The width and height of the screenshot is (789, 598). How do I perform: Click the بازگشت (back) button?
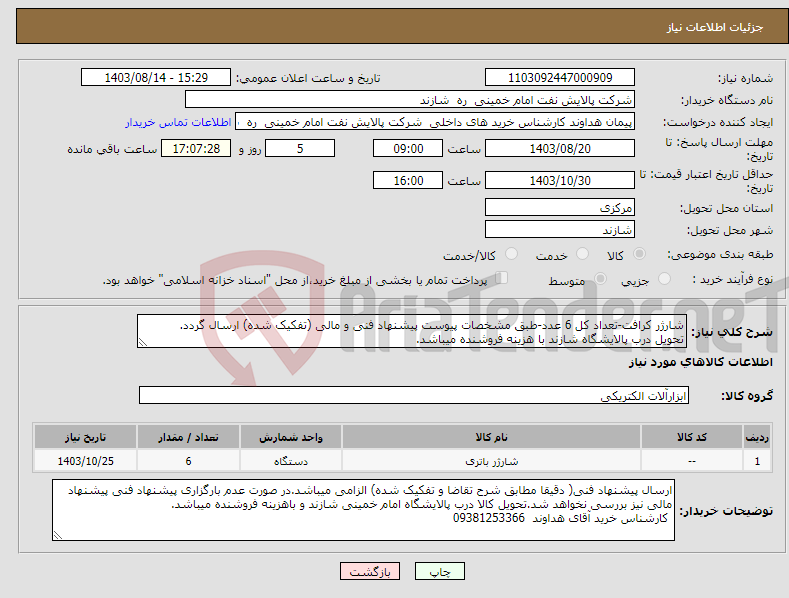coord(370,571)
